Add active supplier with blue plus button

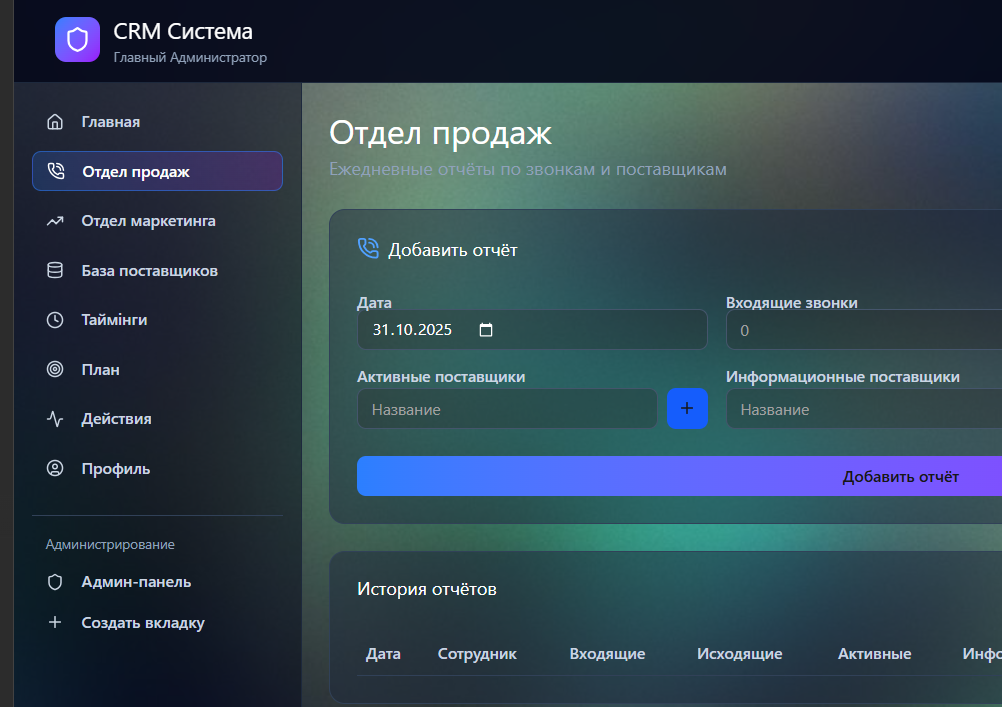(x=687, y=408)
